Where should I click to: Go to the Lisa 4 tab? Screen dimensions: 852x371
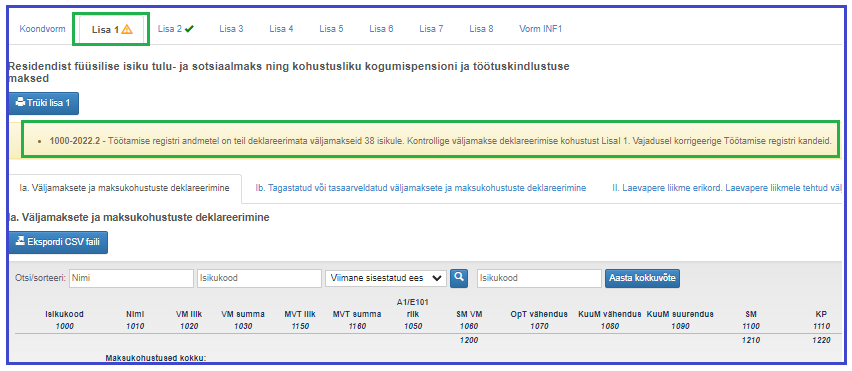pos(281,29)
